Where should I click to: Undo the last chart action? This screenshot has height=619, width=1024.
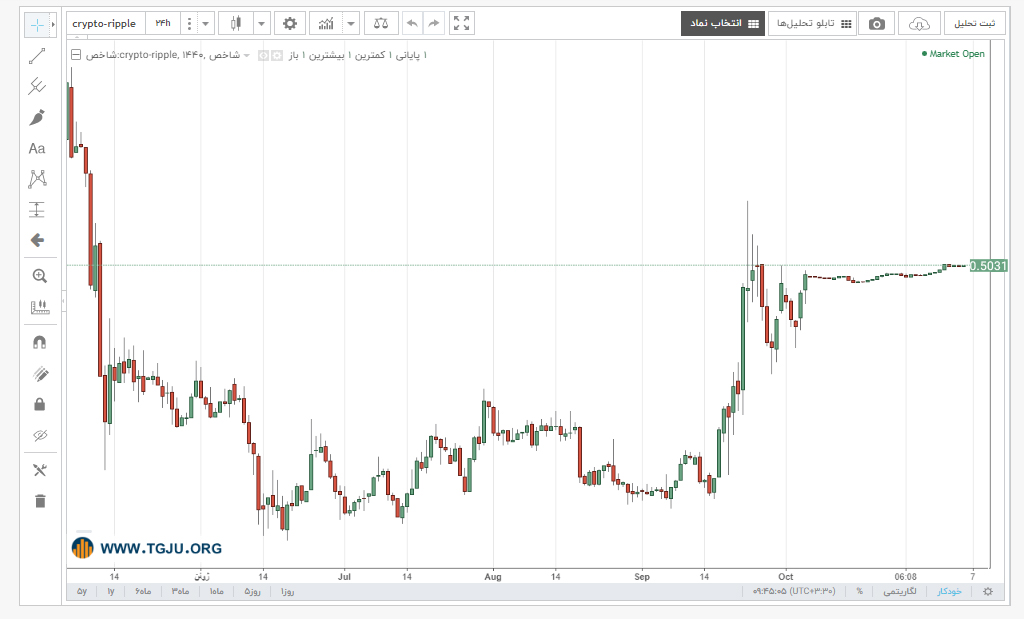(412, 24)
